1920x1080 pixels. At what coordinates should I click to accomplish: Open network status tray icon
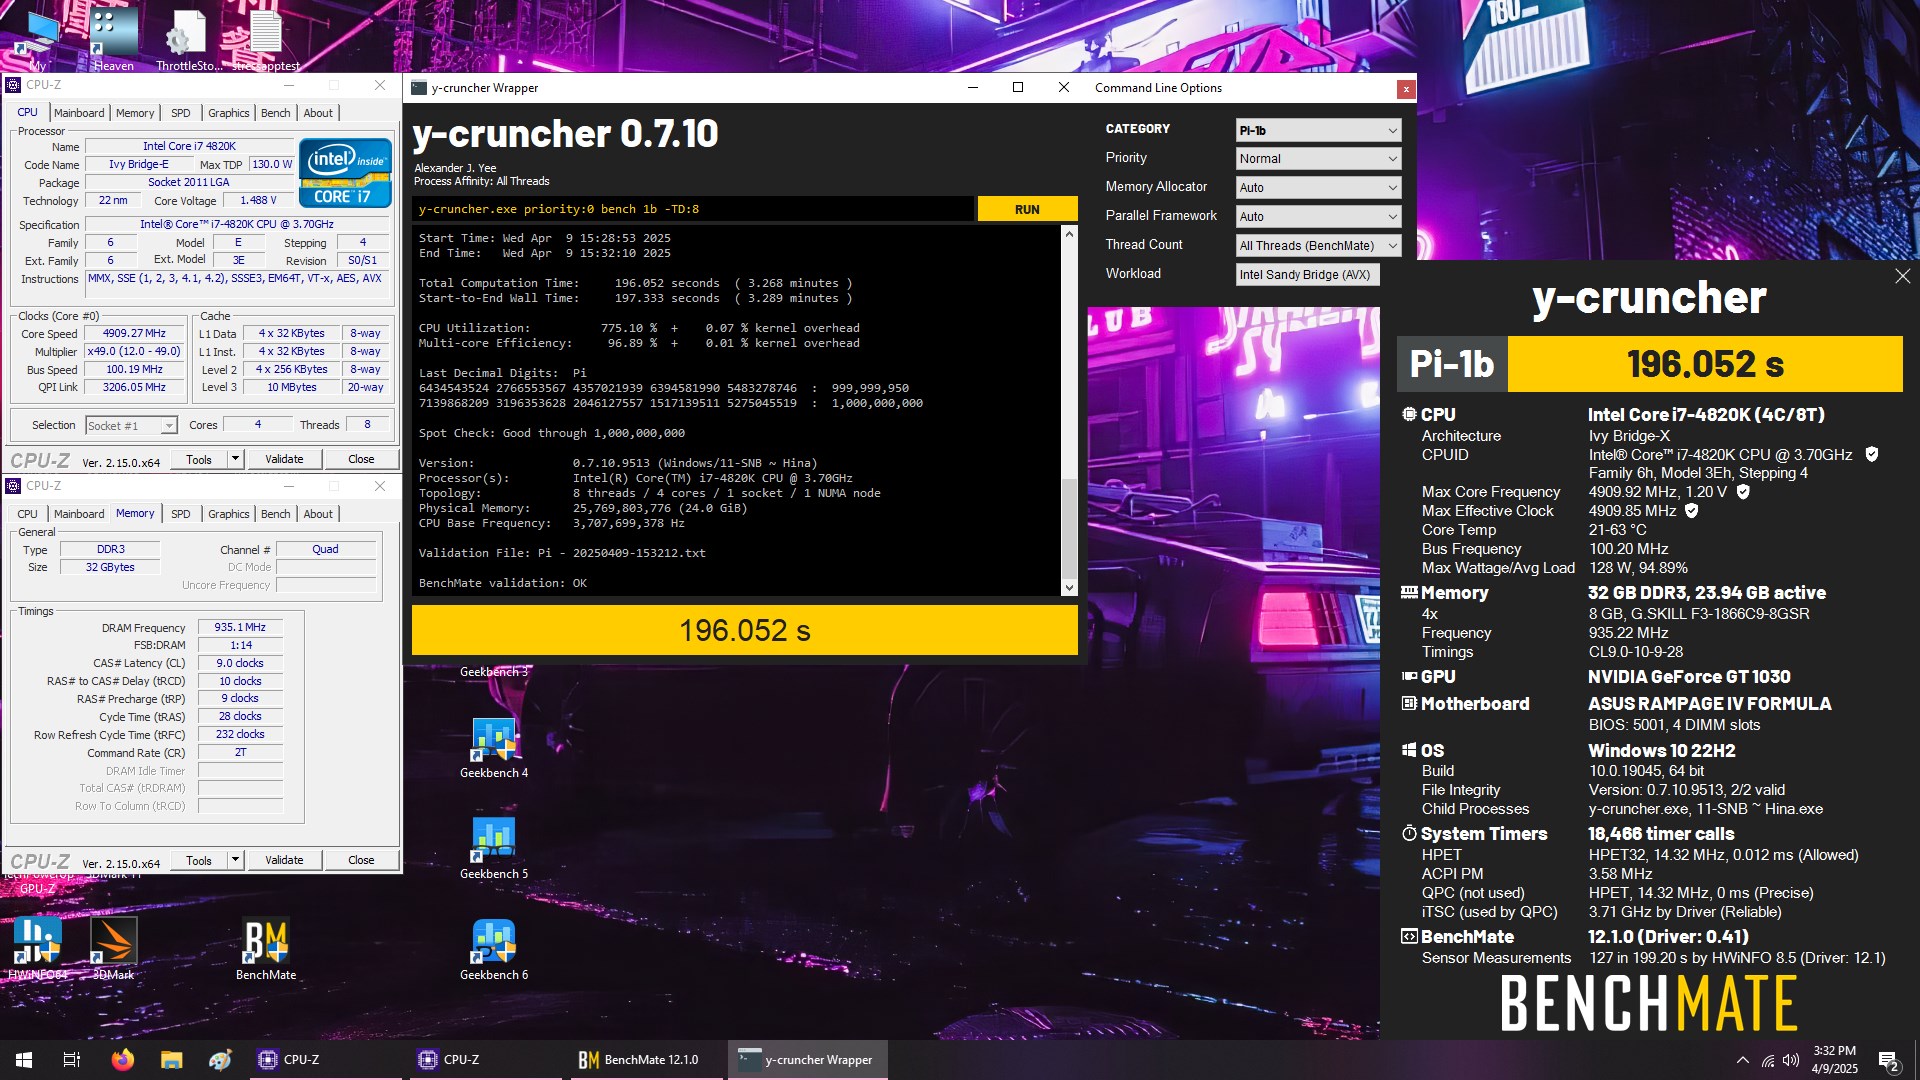pos(1768,1060)
